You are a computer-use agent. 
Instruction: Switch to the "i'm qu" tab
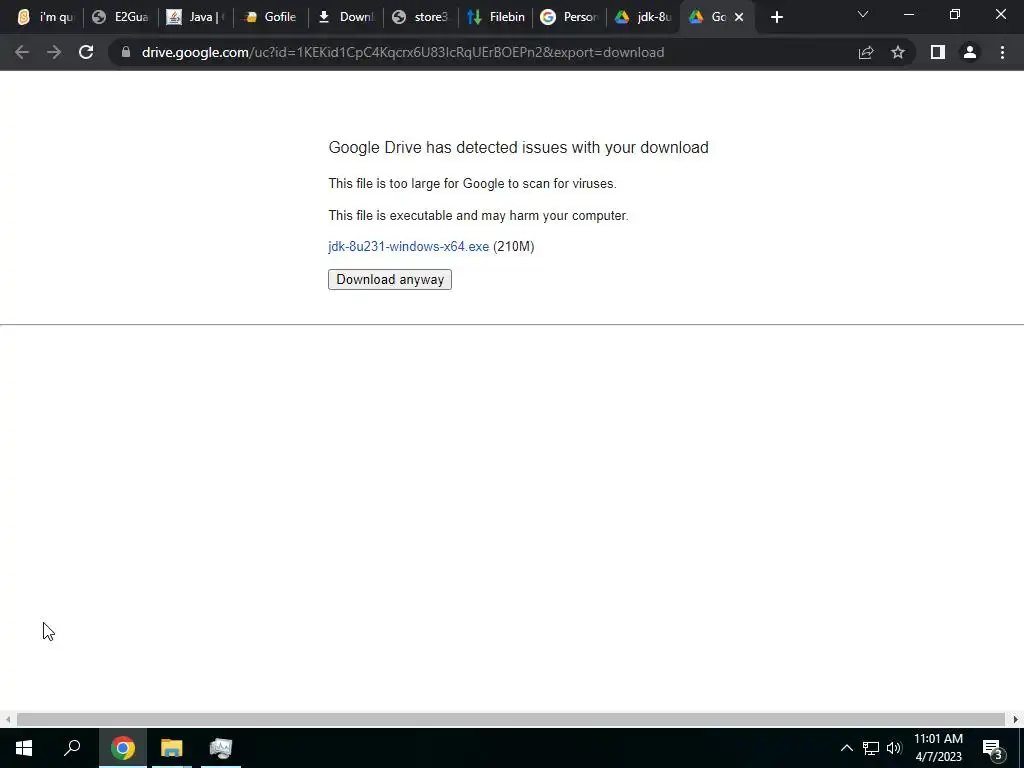click(x=46, y=17)
